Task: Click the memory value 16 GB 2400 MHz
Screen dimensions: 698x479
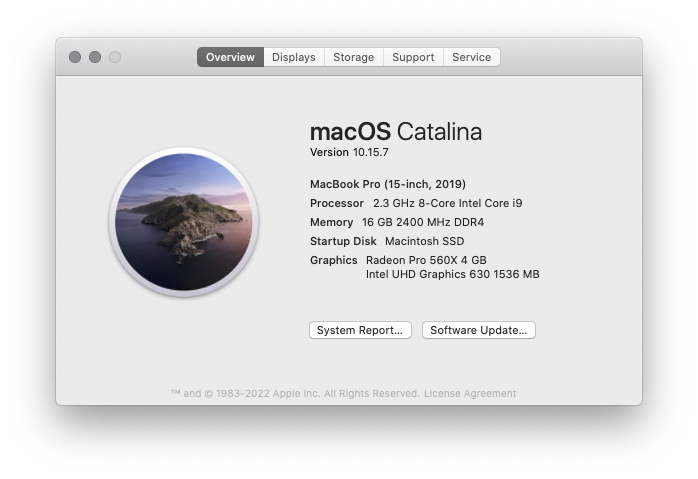Action: (422, 222)
